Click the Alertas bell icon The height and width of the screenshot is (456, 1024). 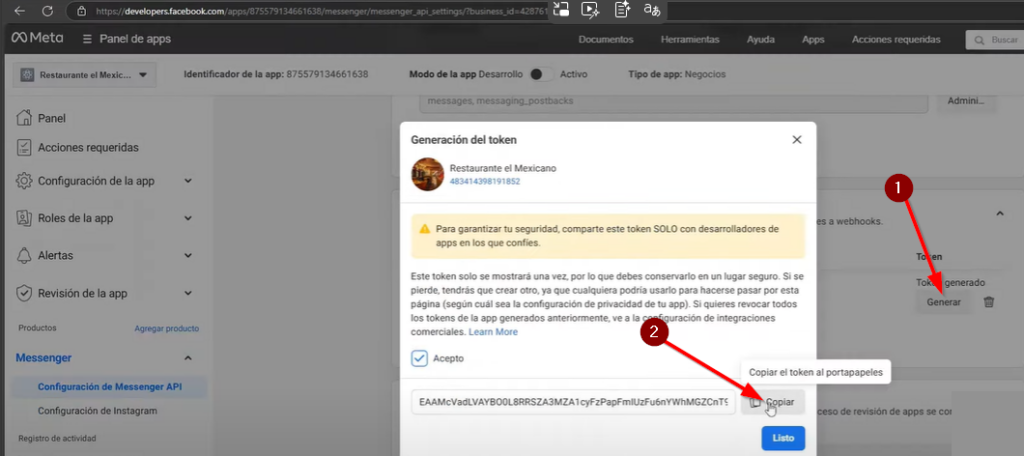pyautogui.click(x=24, y=255)
